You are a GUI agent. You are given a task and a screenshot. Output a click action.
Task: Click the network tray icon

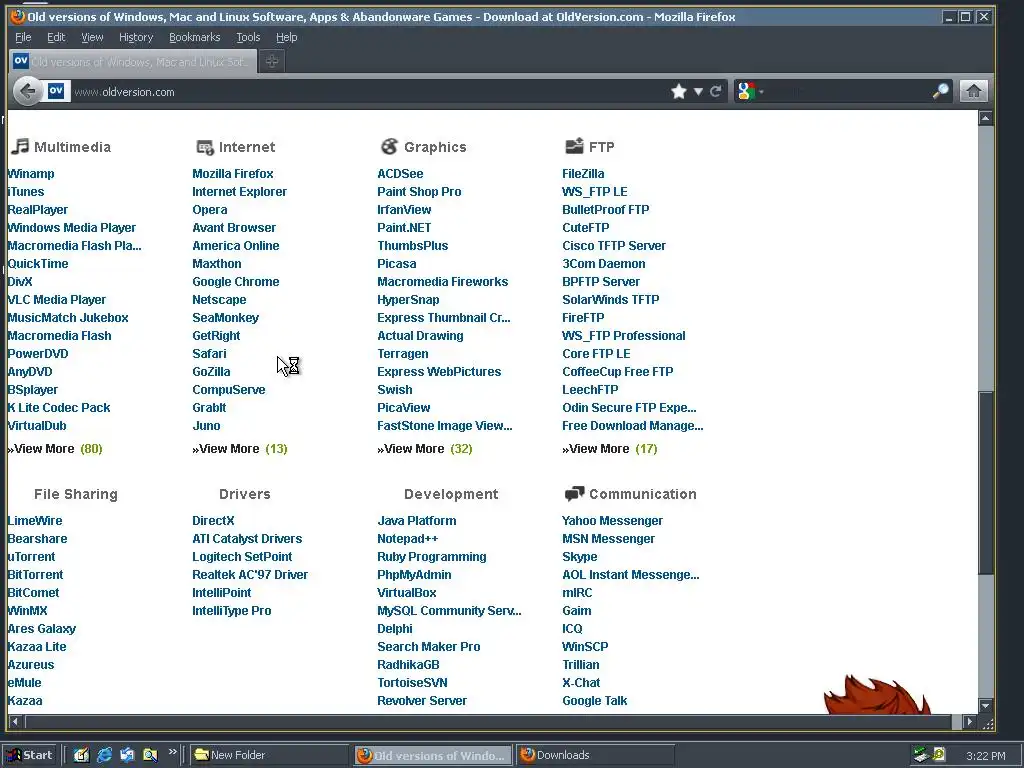(x=921, y=755)
